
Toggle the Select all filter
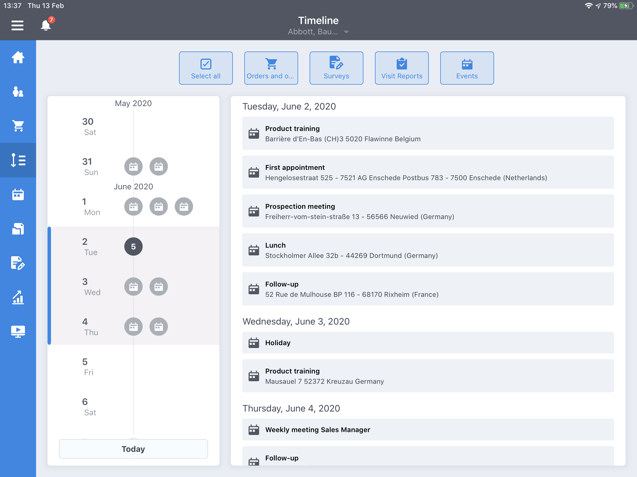pos(206,68)
